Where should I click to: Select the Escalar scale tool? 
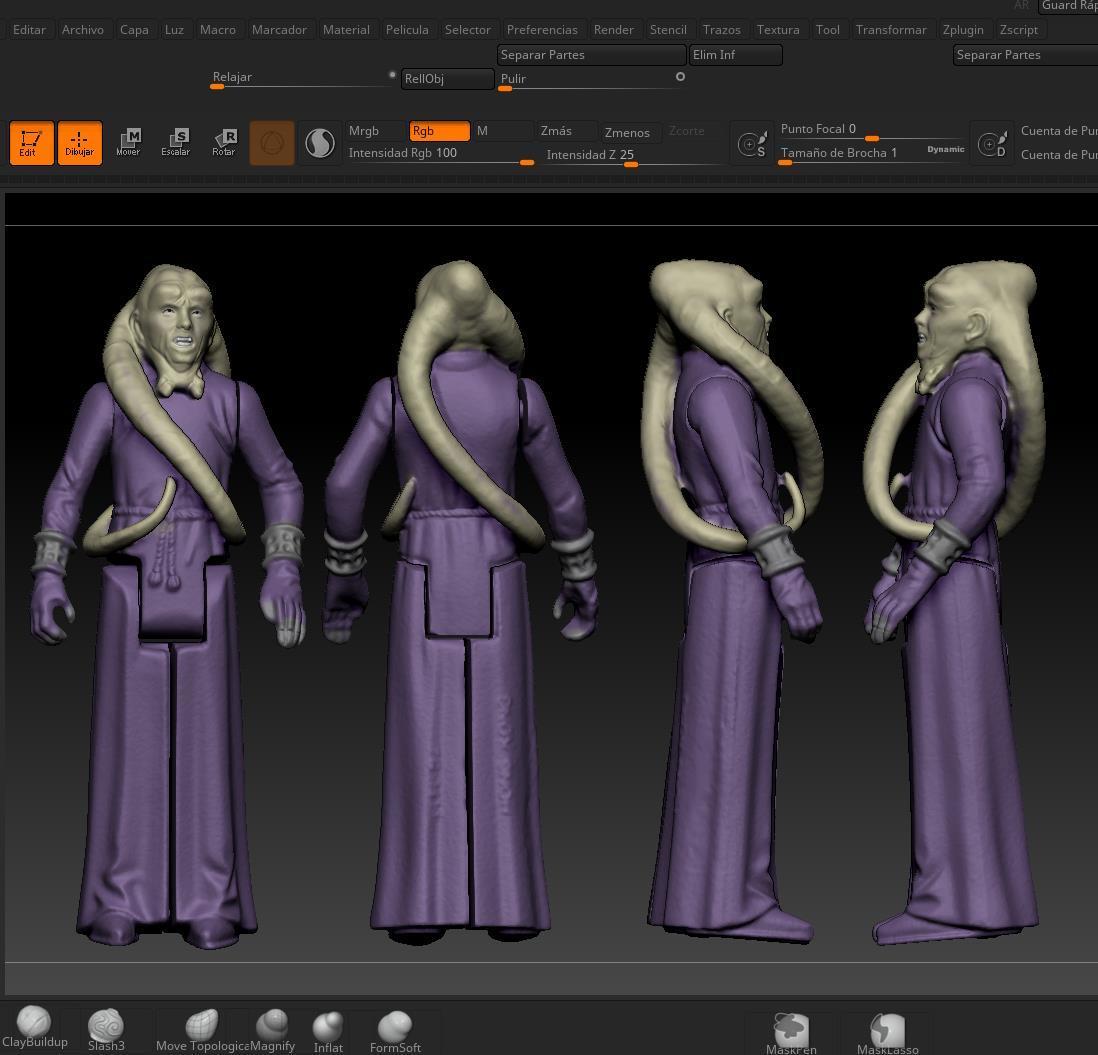(x=176, y=143)
